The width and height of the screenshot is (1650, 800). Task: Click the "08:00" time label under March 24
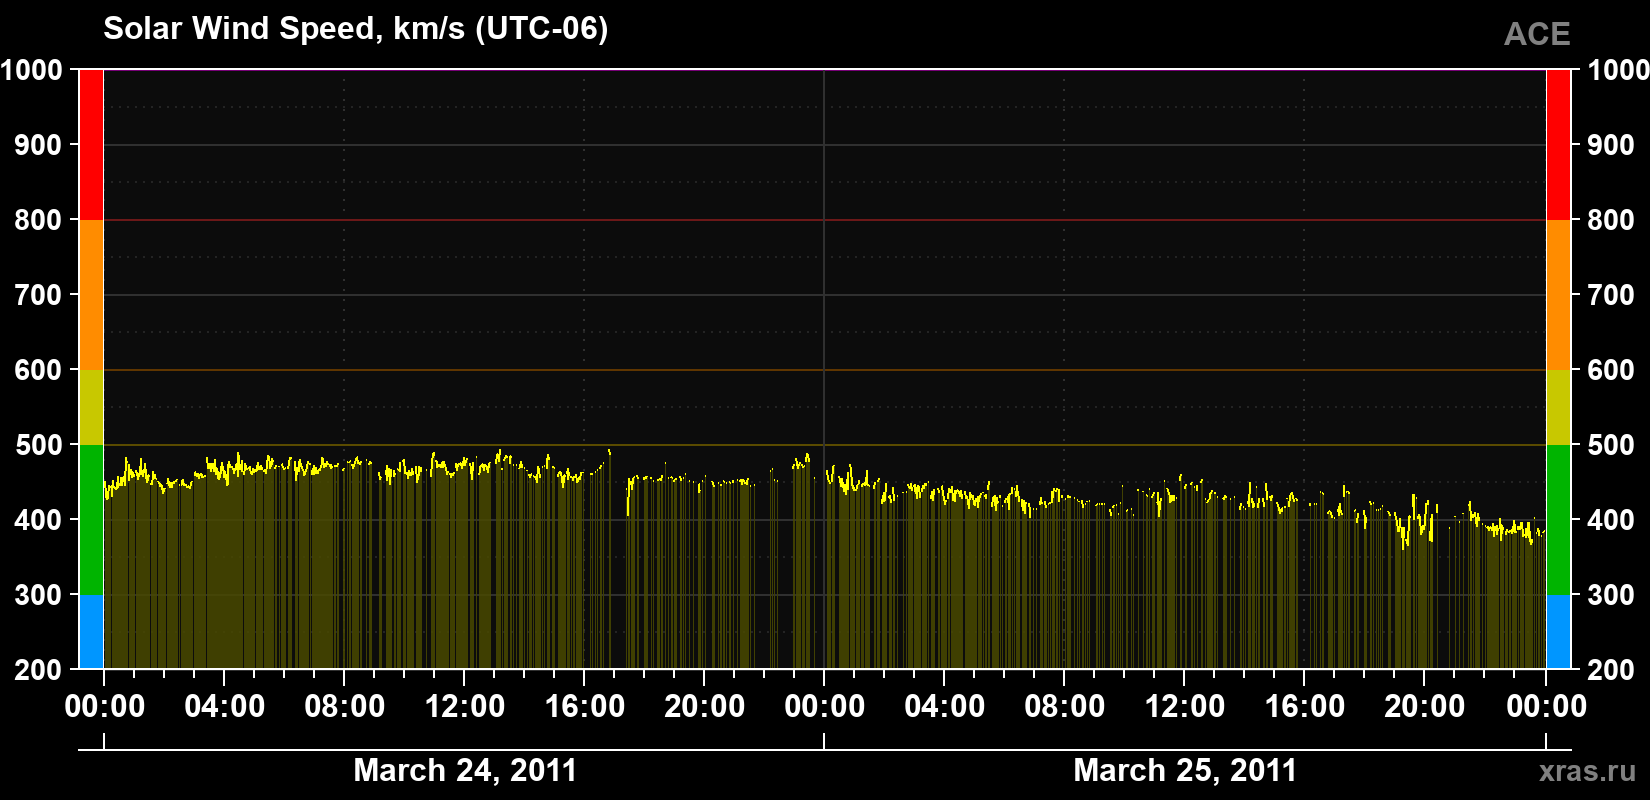[345, 707]
